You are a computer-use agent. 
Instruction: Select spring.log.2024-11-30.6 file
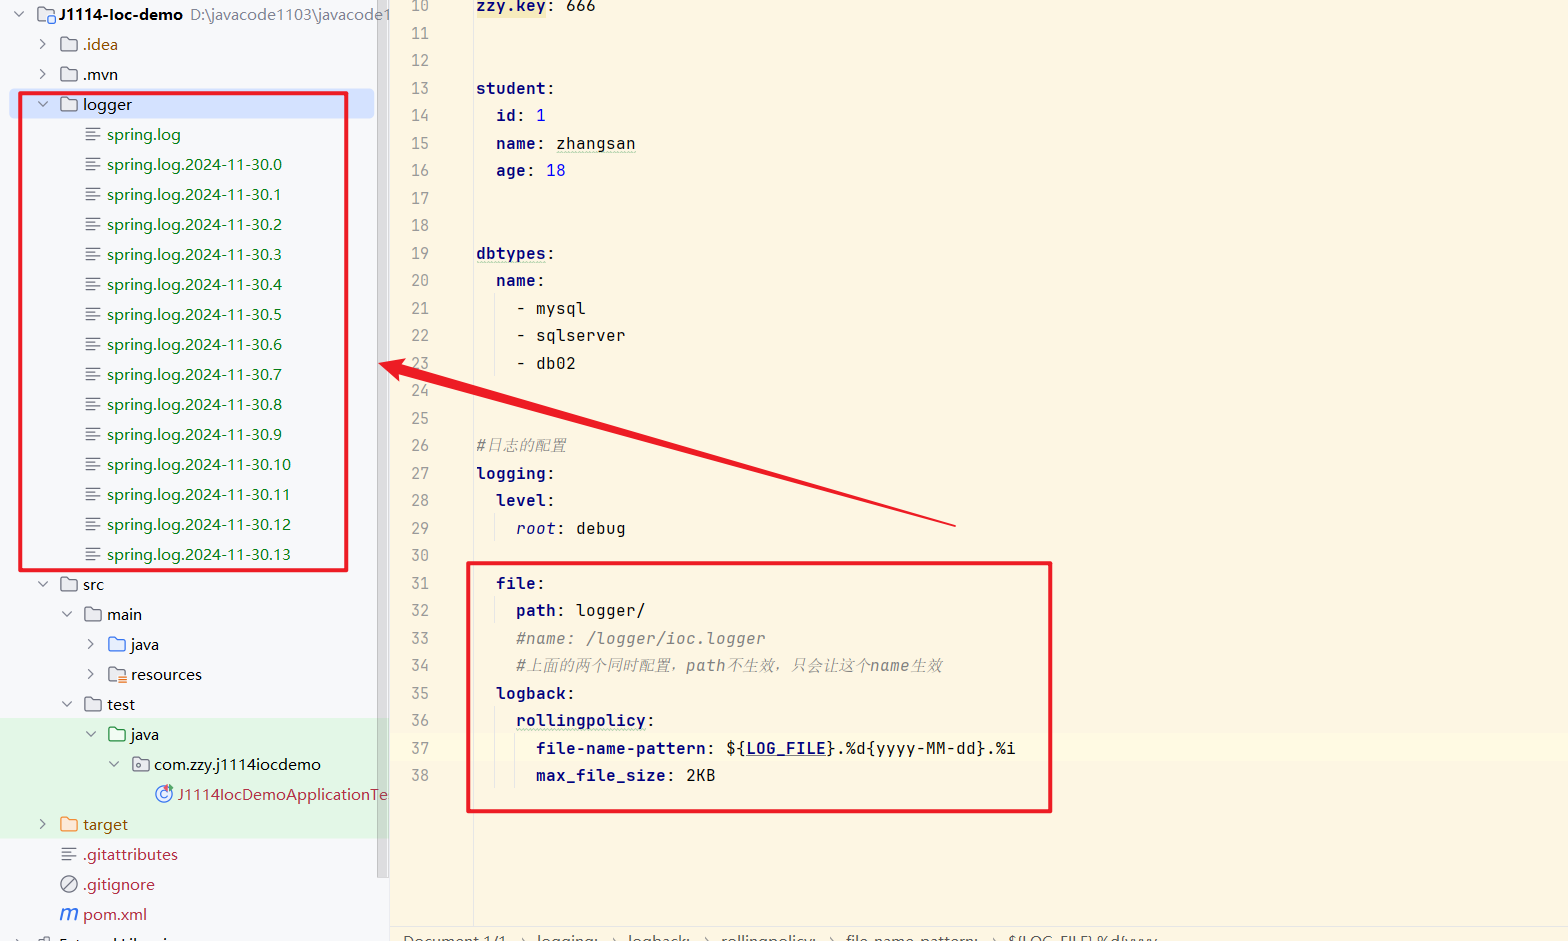(x=194, y=344)
